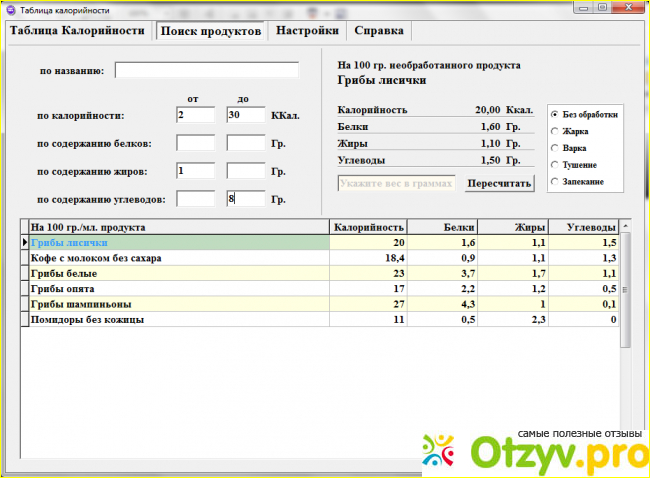Click the по названию search field
This screenshot has width=650, height=478.
coord(207,70)
